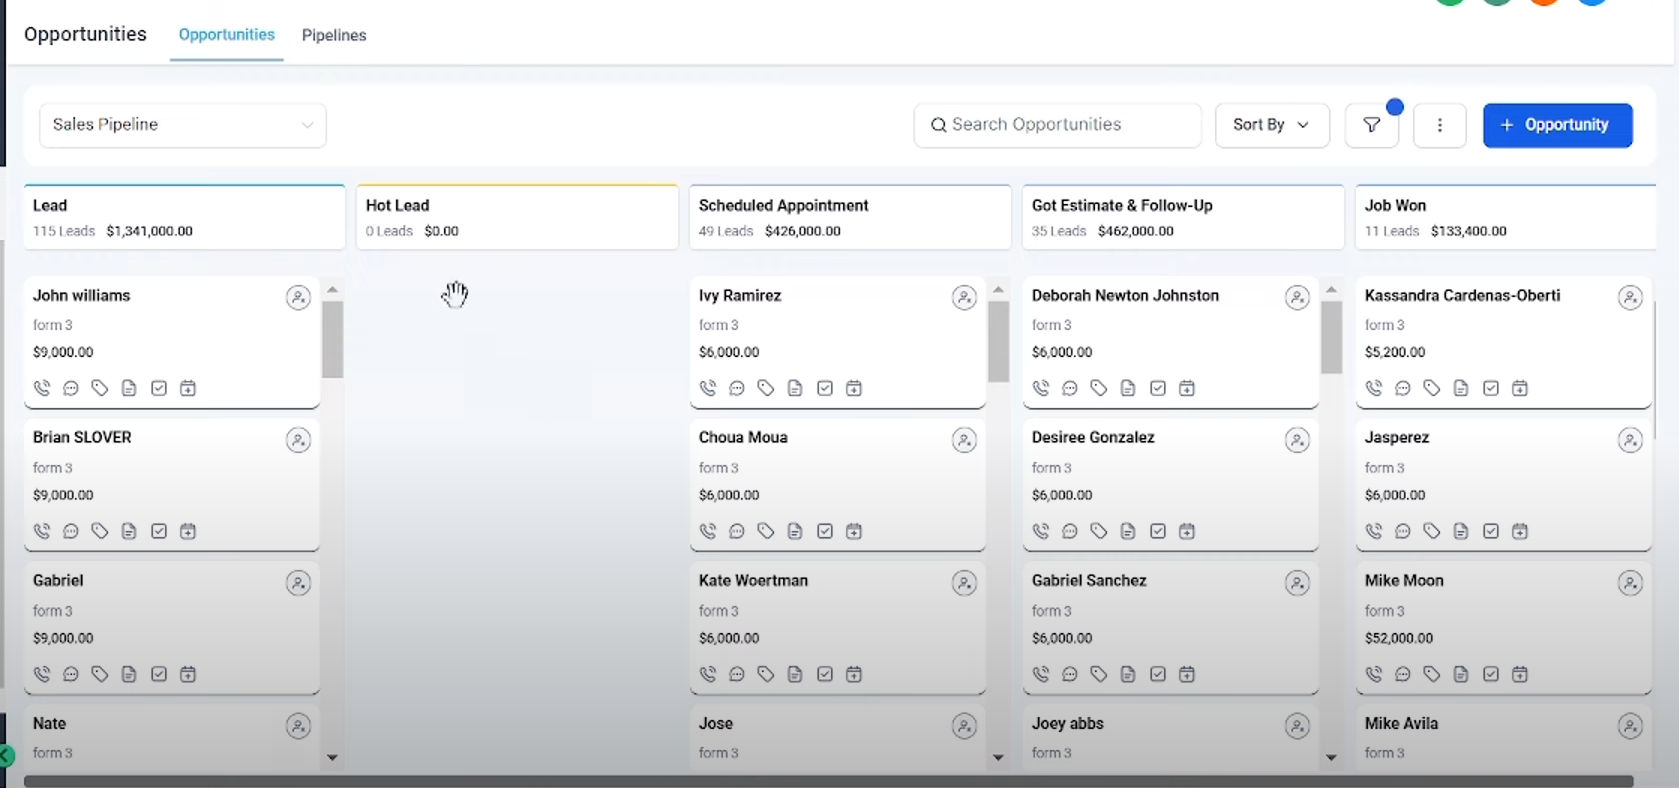
Task: Click the tag icon on Brian SLOVER card
Action: point(100,531)
